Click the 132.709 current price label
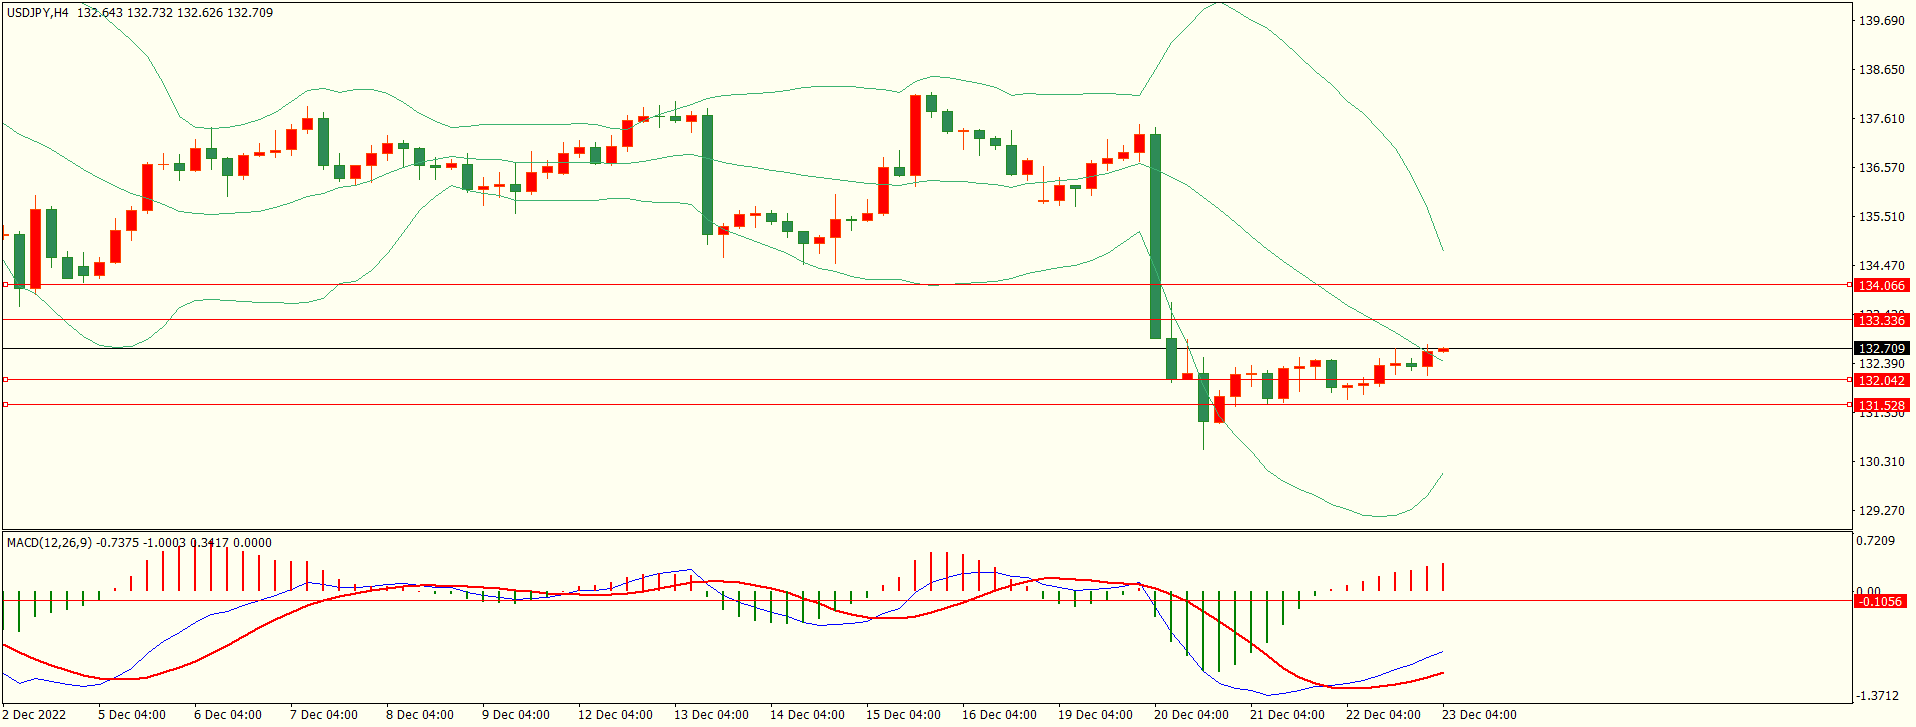Image resolution: width=1916 pixels, height=727 pixels. click(x=1880, y=349)
